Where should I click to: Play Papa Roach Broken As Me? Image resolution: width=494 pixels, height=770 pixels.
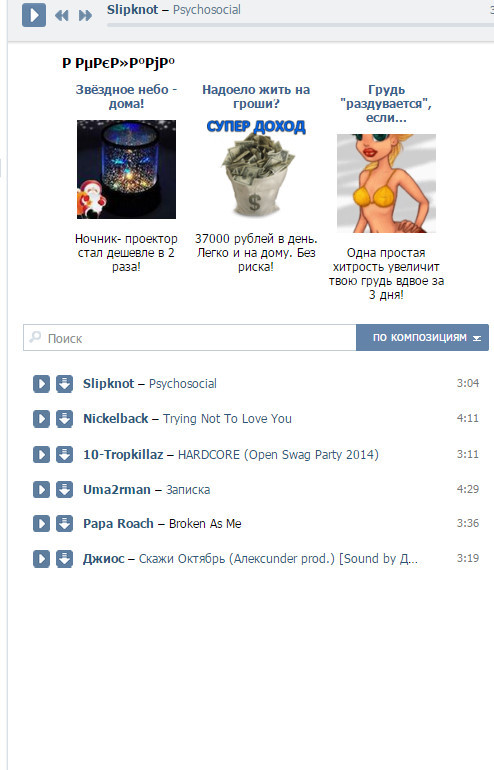(41, 523)
